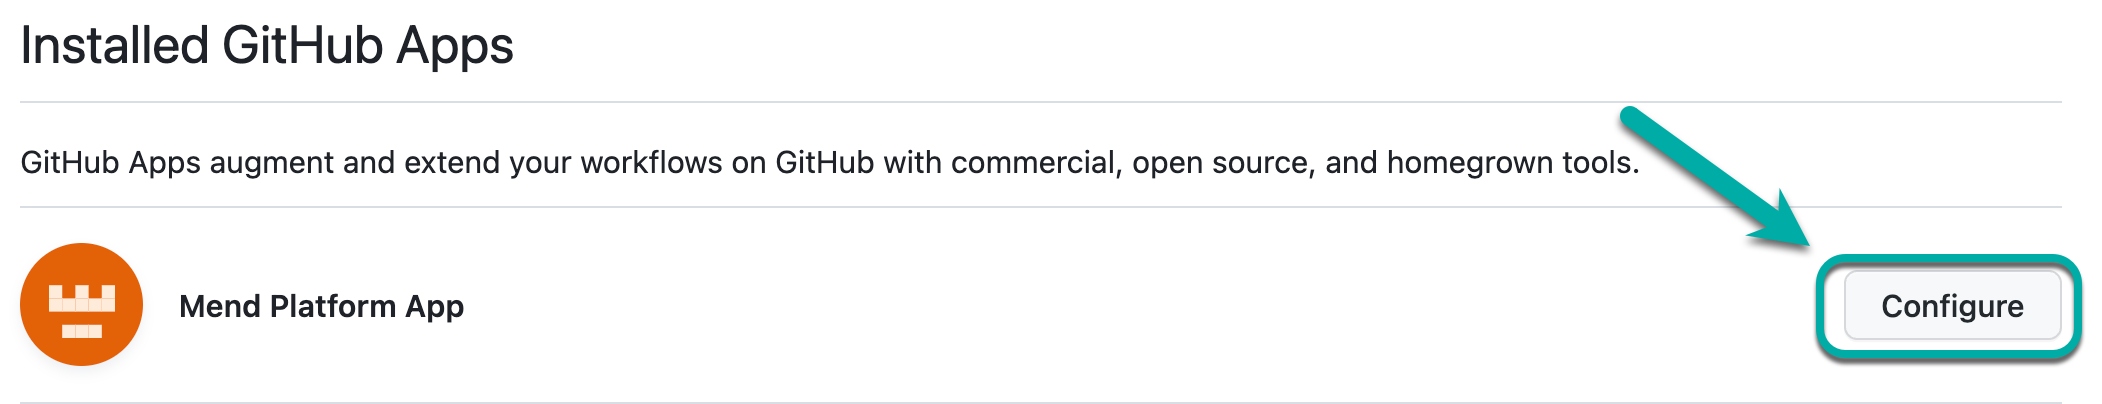Click the teal arrow annotation

pyautogui.click(x=1700, y=170)
